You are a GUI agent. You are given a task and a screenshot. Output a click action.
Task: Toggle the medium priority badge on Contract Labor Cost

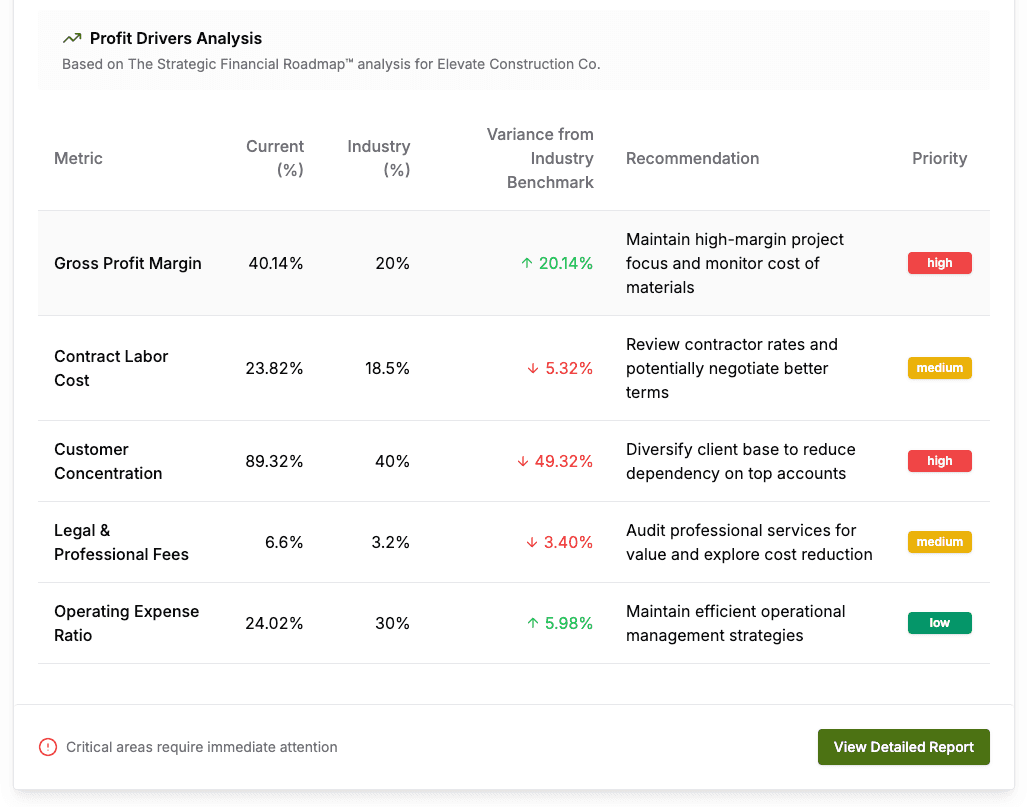click(939, 368)
